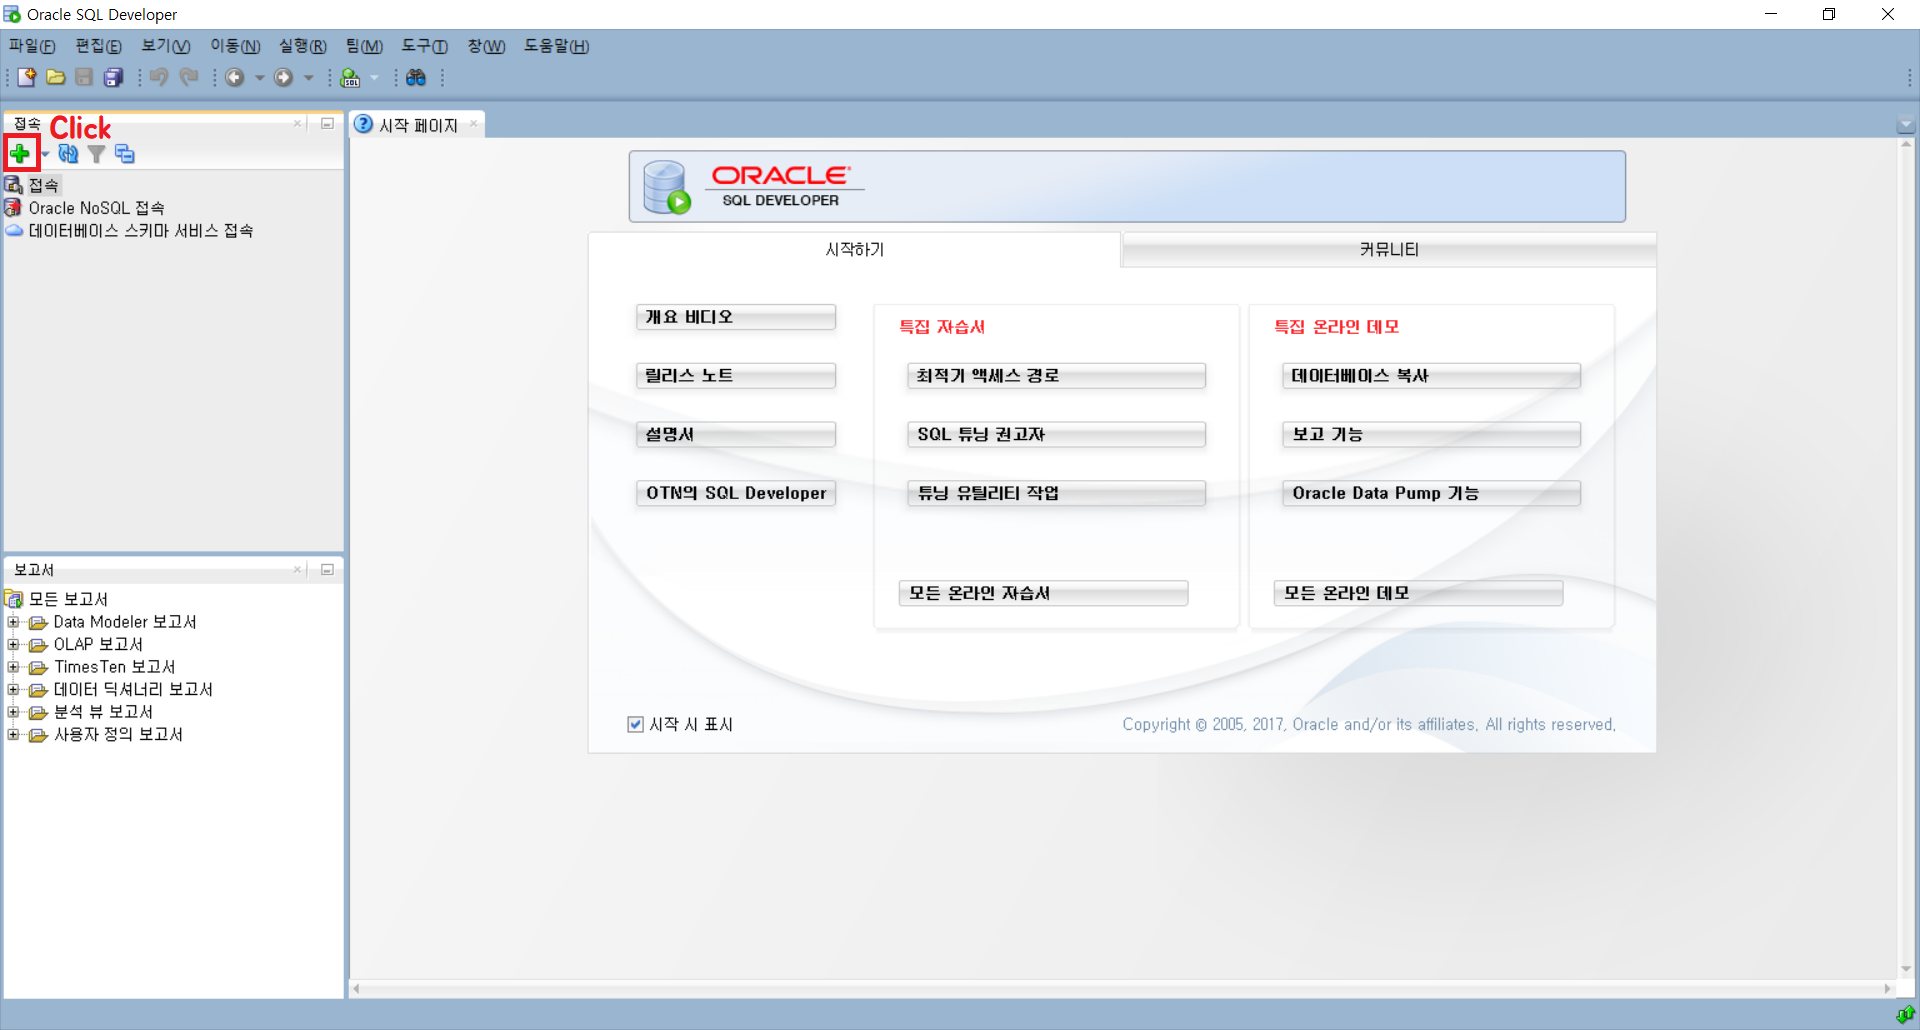Screen dimensions: 1920x1030
Task: Click the vertical scrollbar down arrow
Action: pyautogui.click(x=1906, y=969)
